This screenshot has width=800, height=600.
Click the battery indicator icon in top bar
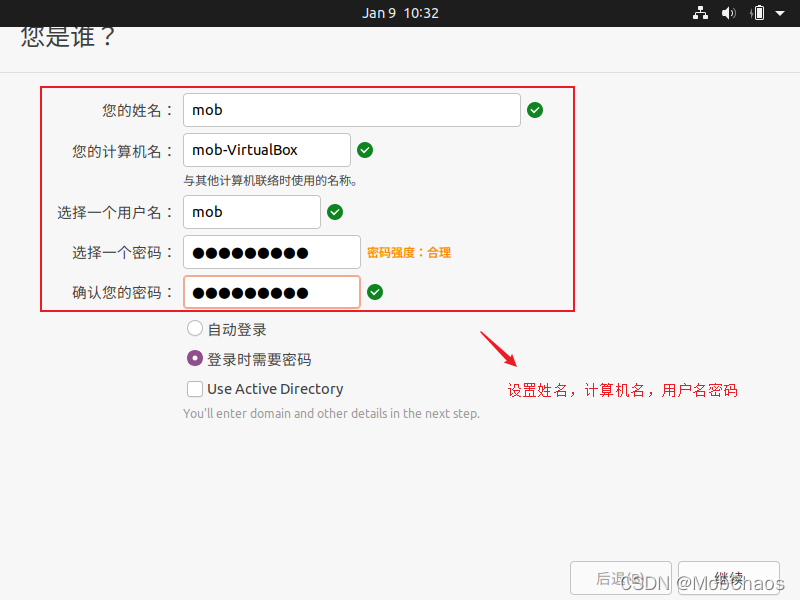point(759,13)
